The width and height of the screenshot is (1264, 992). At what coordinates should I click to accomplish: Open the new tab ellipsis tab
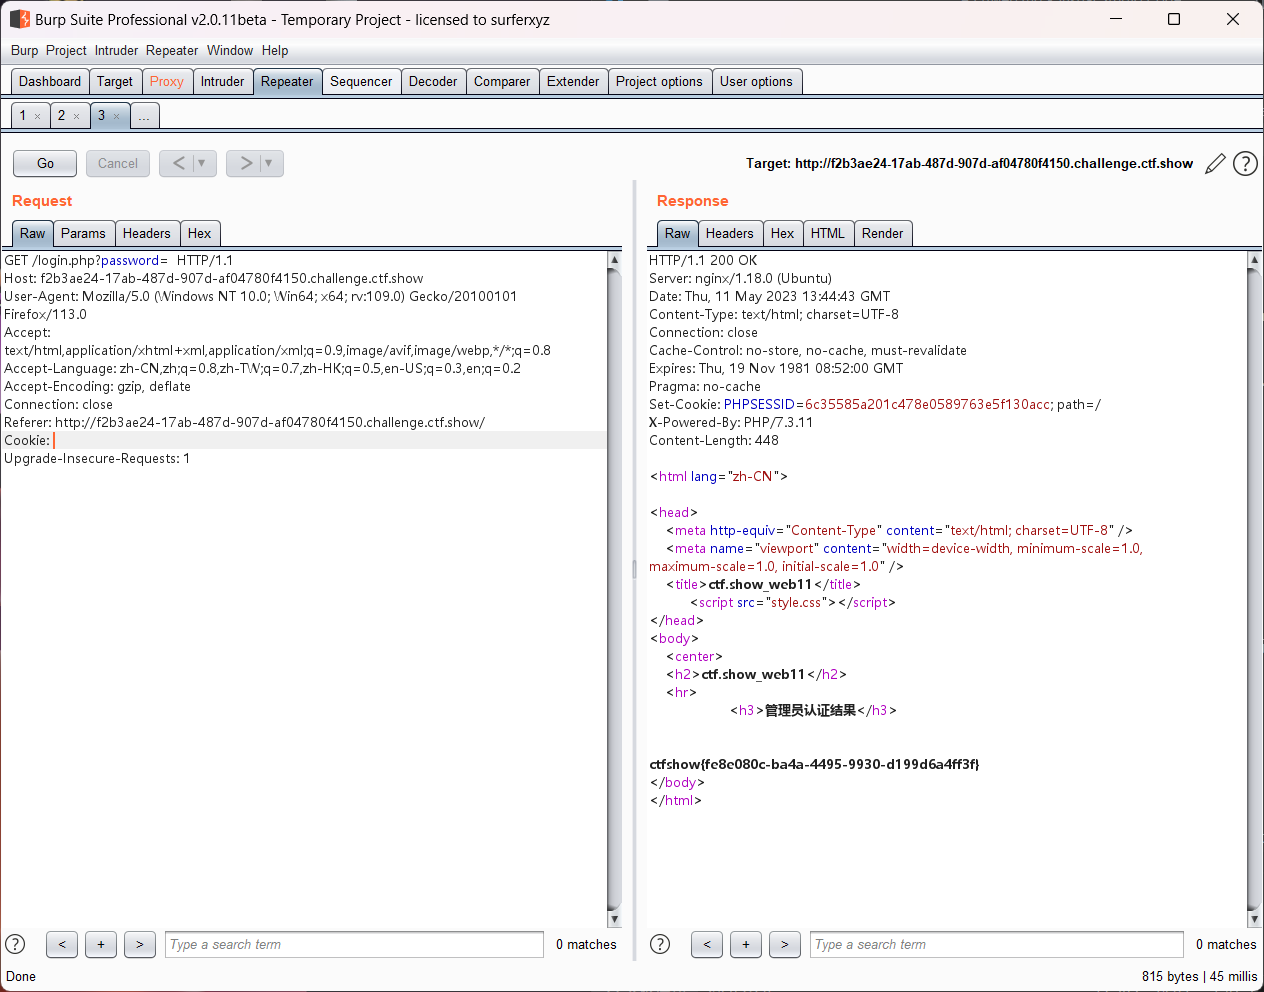tap(144, 116)
